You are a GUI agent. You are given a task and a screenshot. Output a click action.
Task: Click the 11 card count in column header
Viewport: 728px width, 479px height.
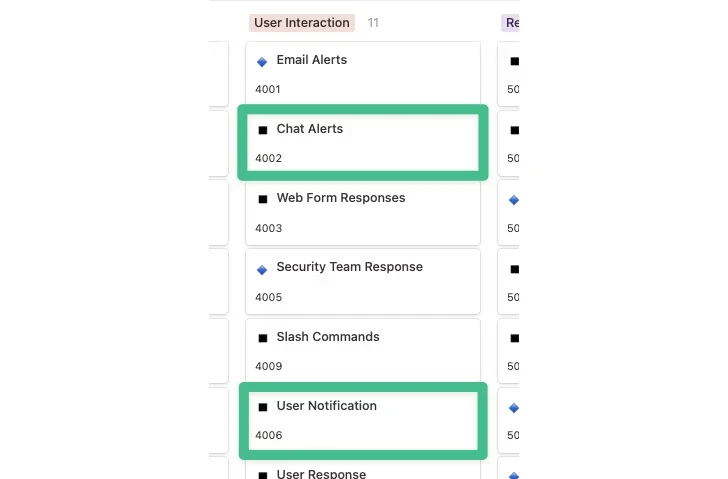pyautogui.click(x=373, y=22)
